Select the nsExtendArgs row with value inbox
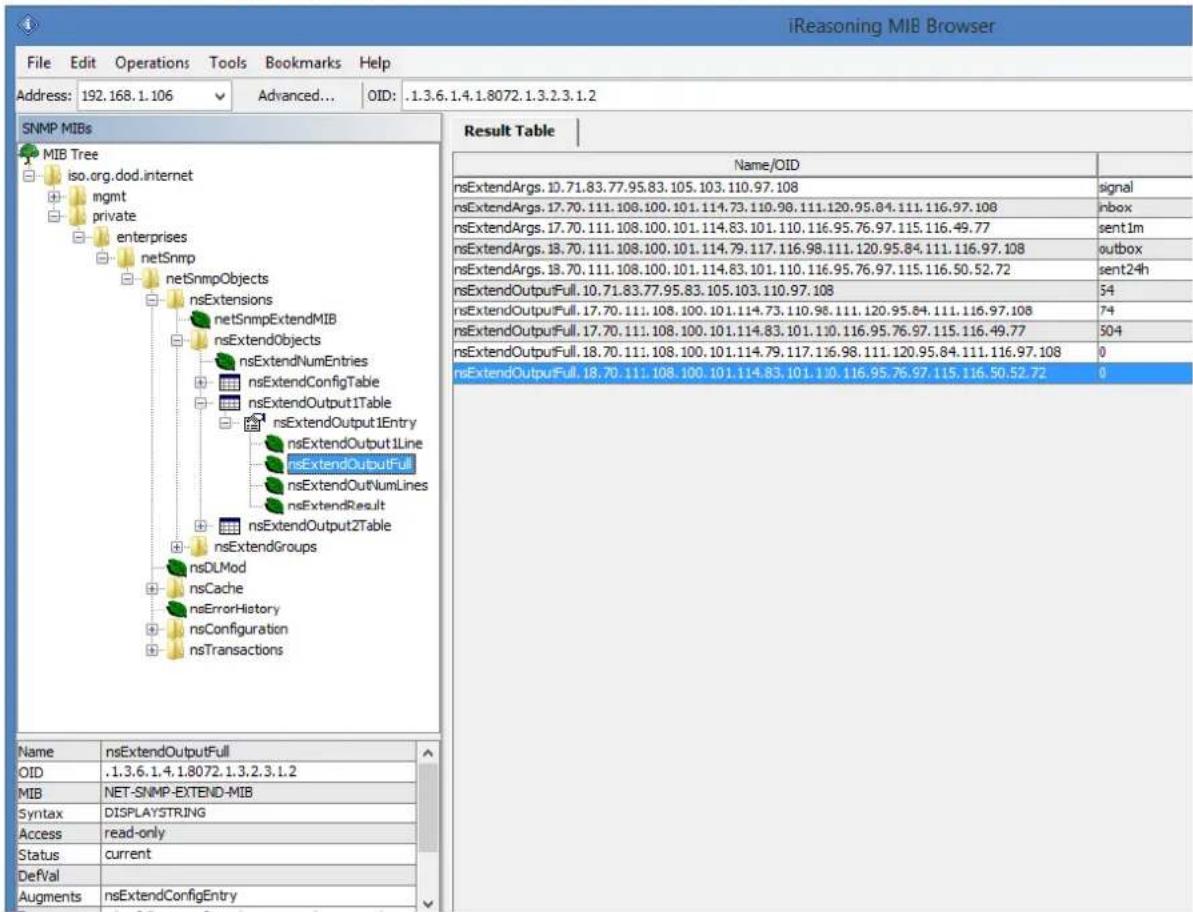Screen dimensions: 1193x912 (x=822, y=208)
